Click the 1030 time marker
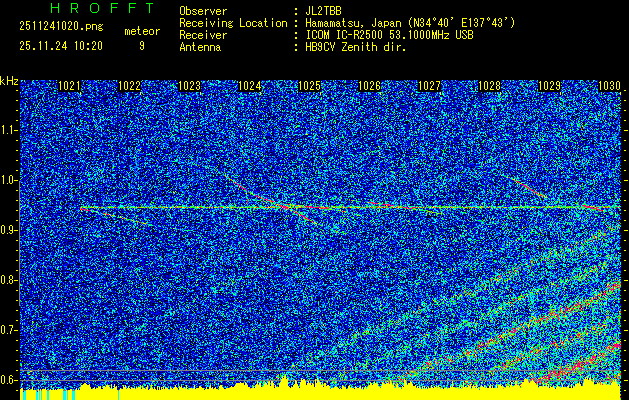629x400 pixels. click(609, 87)
